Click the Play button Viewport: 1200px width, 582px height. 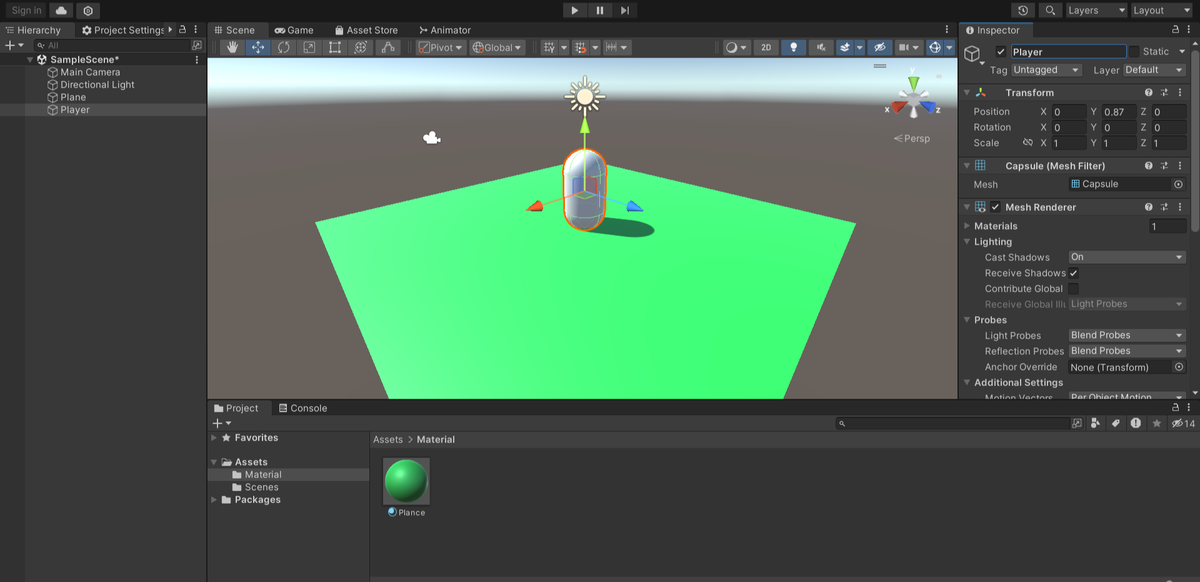click(574, 10)
